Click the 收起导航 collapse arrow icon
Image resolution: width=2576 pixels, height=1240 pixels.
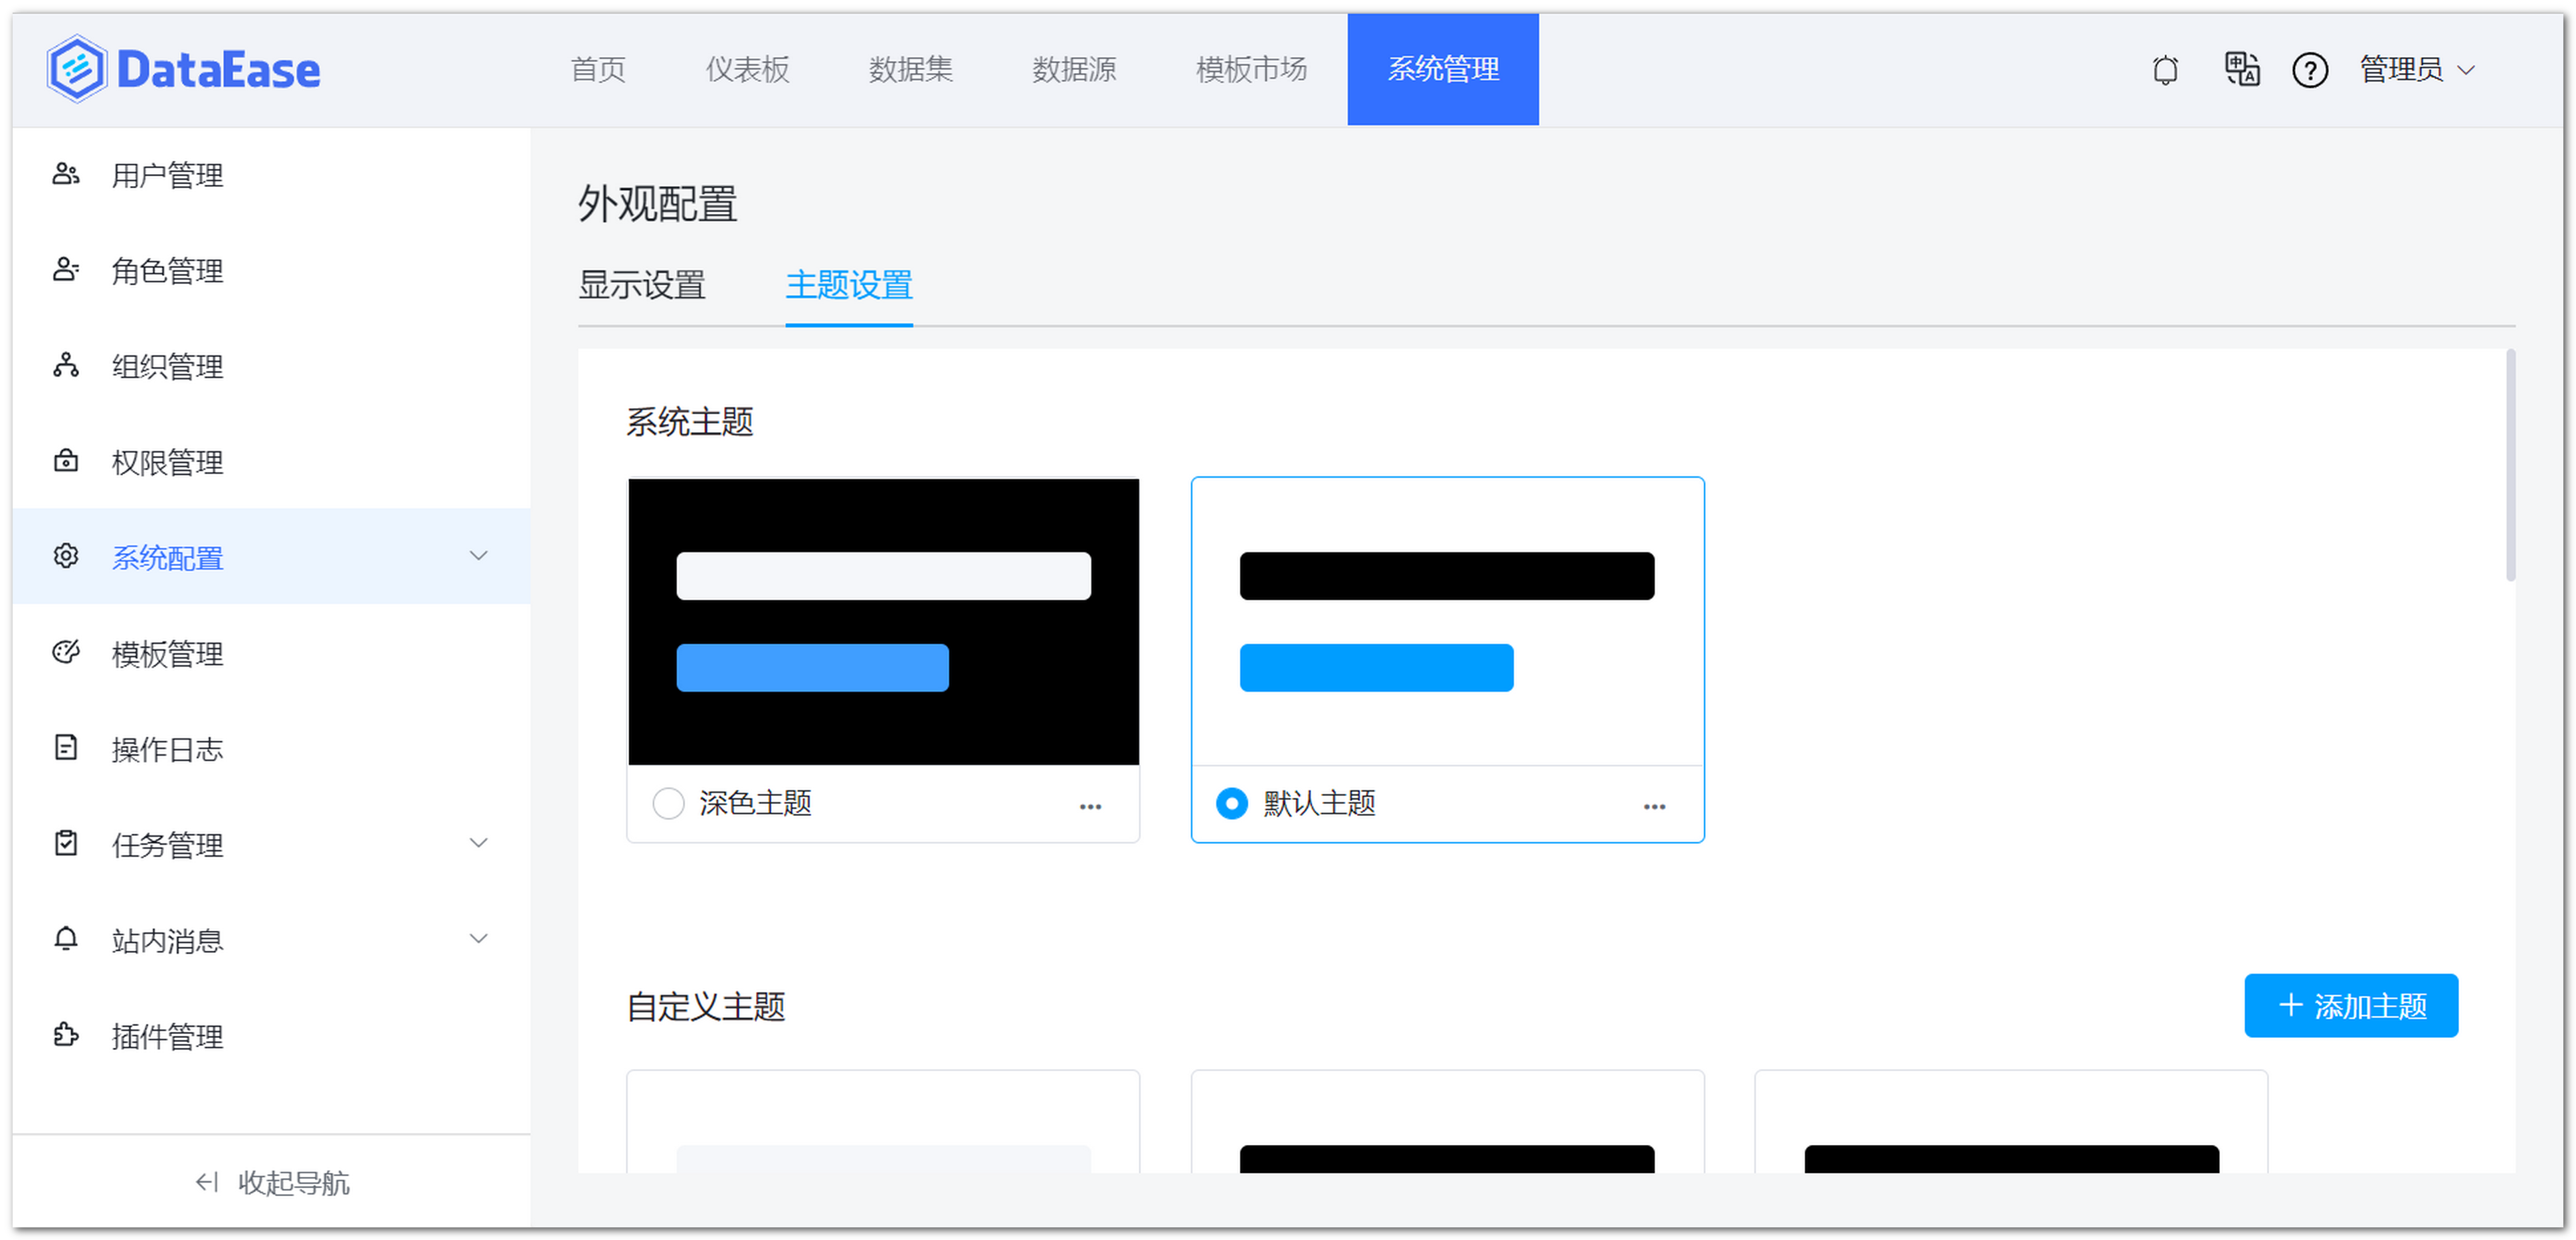click(x=207, y=1182)
